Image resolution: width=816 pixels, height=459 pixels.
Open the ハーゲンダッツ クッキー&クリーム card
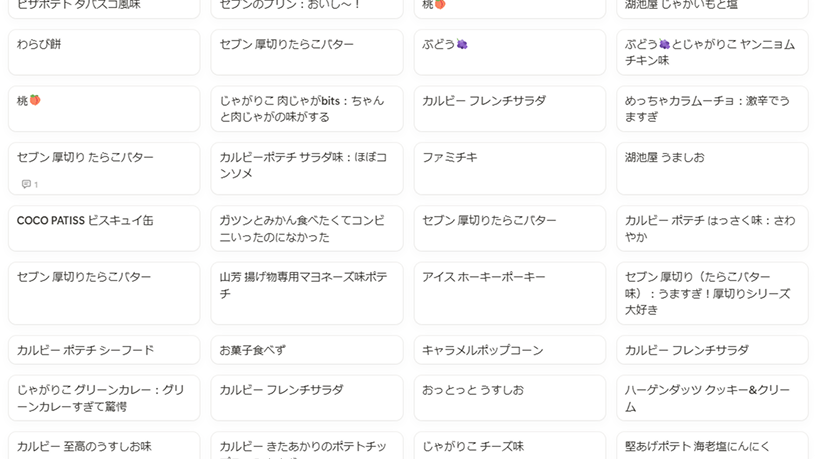coord(711,398)
